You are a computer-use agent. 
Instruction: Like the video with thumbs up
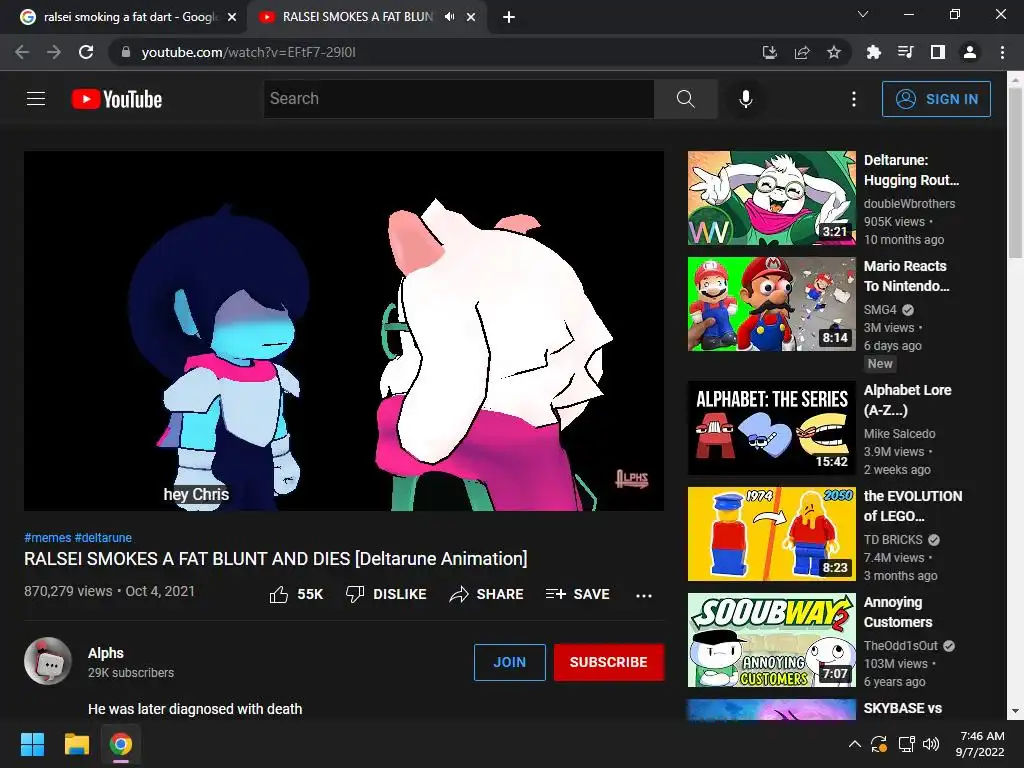tap(296, 594)
